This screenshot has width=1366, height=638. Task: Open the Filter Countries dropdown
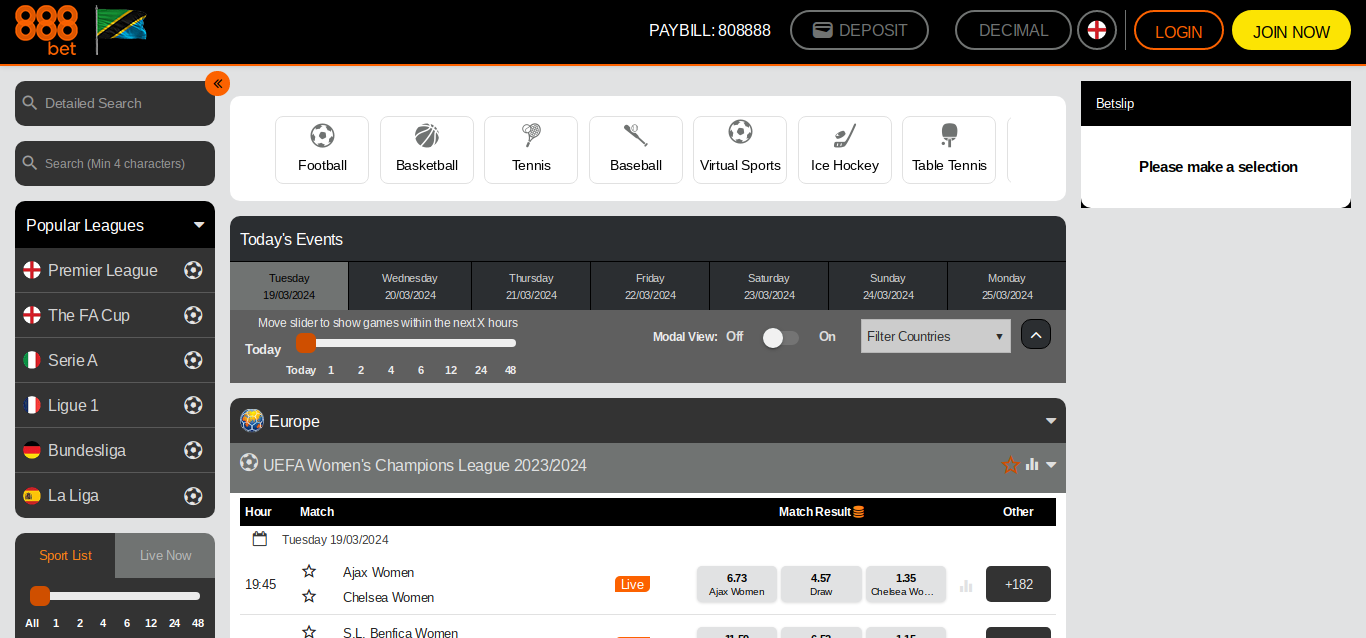936,336
